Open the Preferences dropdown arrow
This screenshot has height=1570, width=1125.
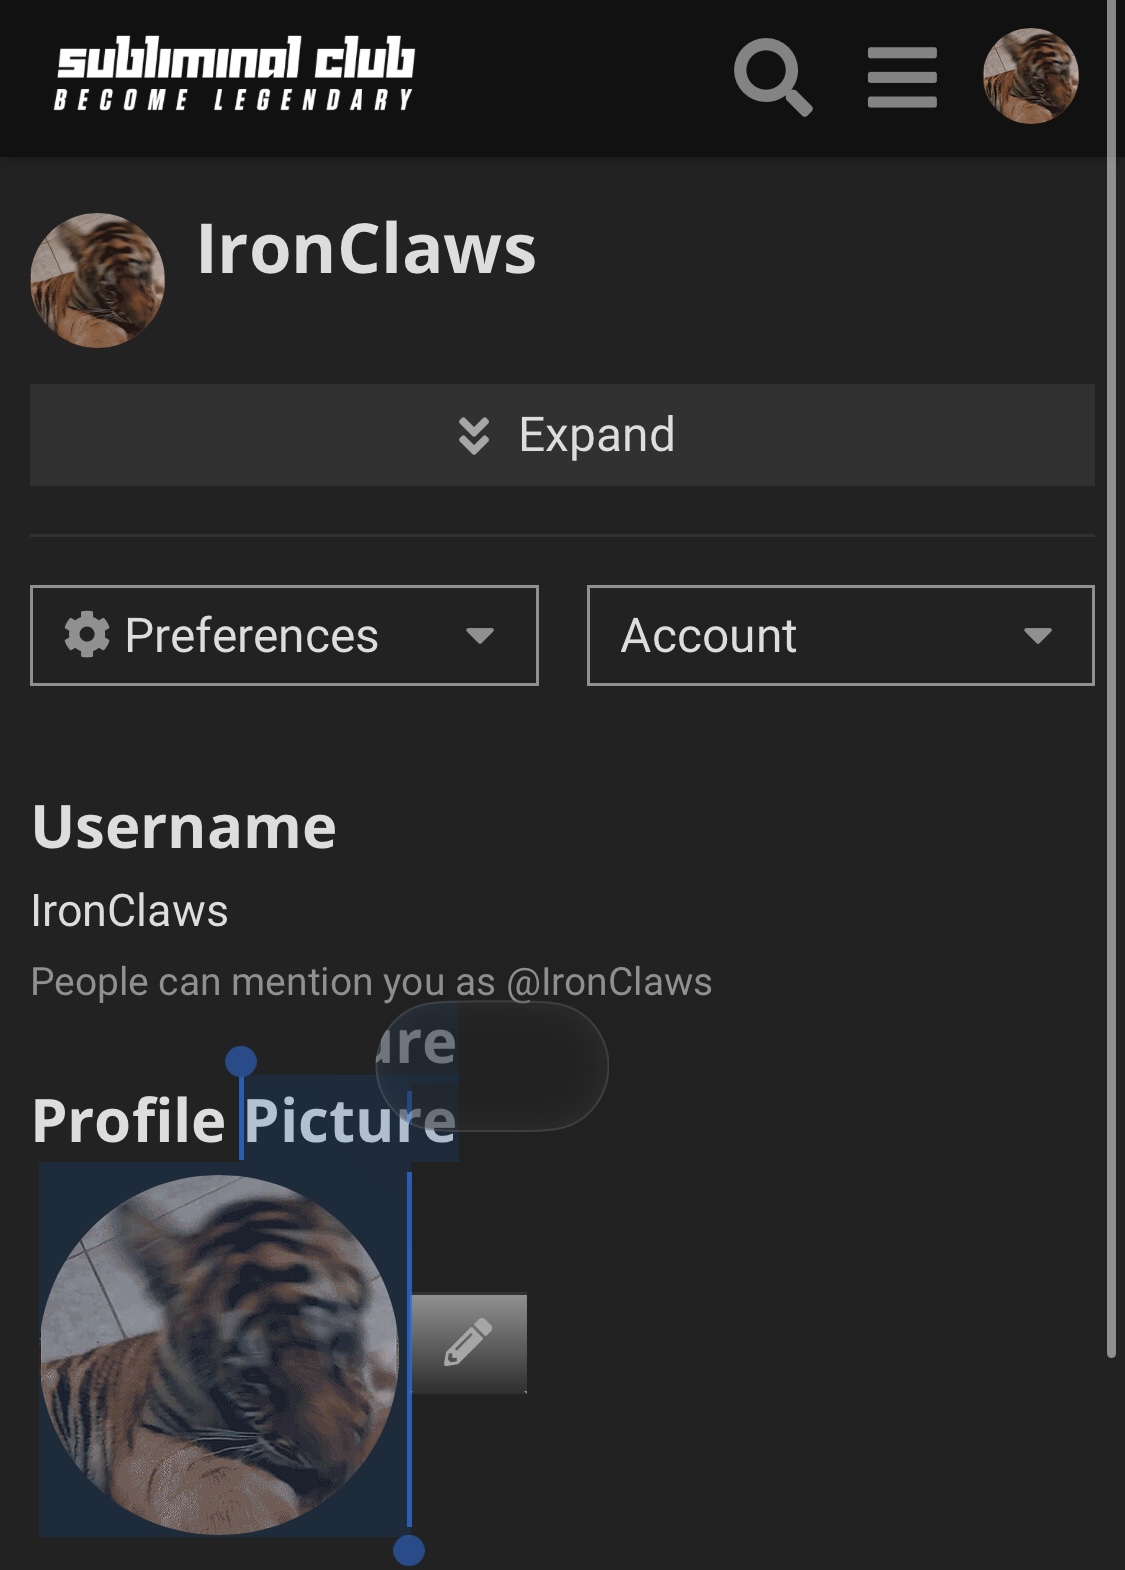pos(480,635)
